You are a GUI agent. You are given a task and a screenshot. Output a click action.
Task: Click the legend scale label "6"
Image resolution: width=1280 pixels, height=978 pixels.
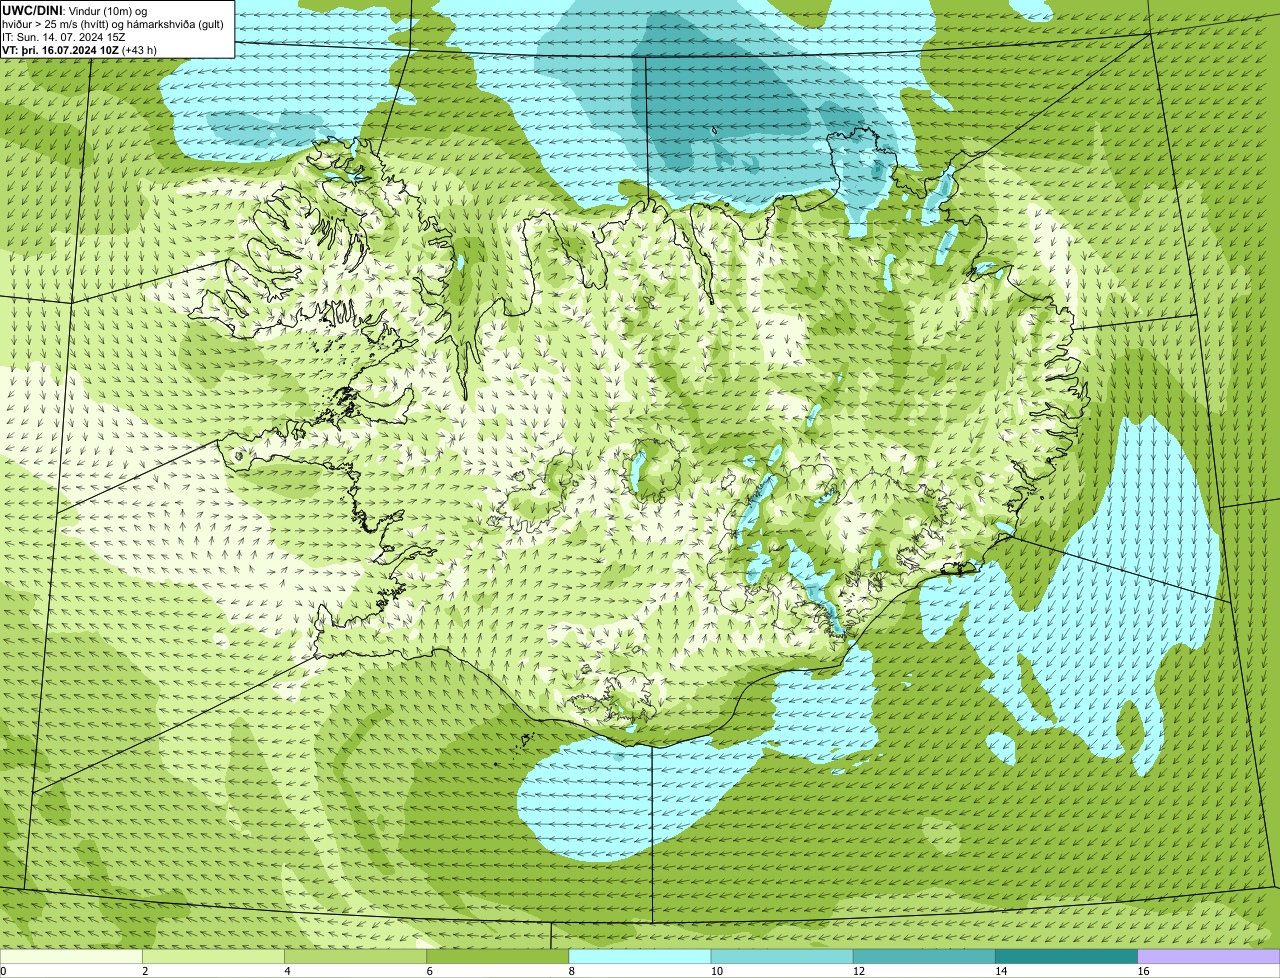(429, 971)
